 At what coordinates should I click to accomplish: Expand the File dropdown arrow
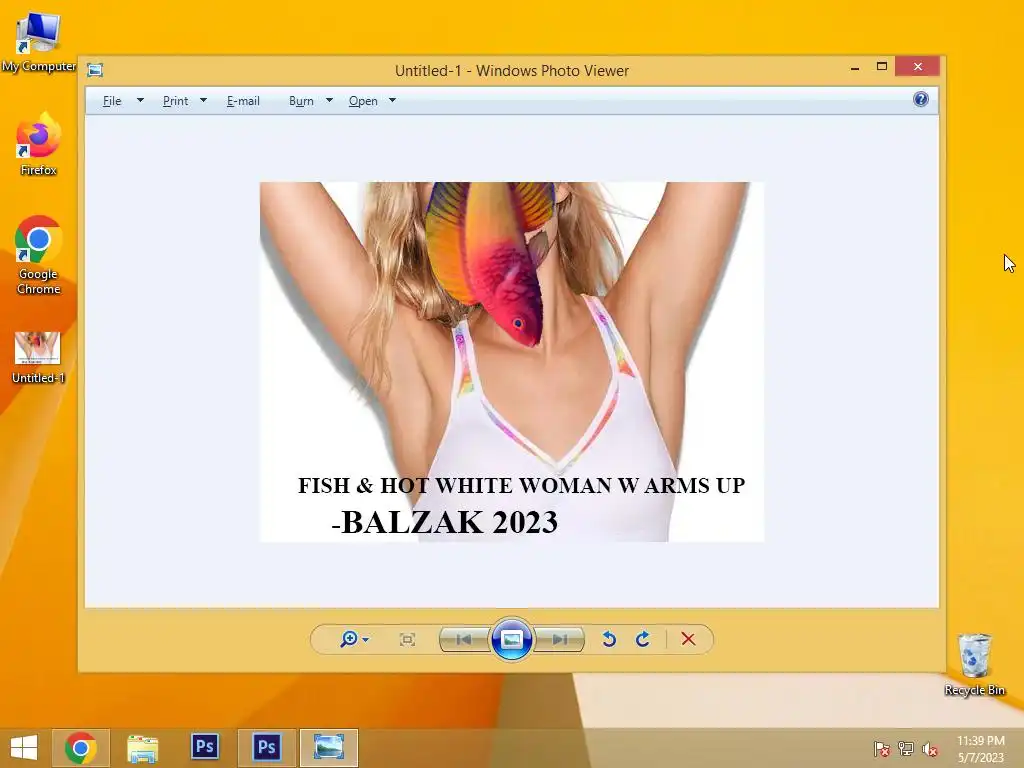(x=140, y=101)
